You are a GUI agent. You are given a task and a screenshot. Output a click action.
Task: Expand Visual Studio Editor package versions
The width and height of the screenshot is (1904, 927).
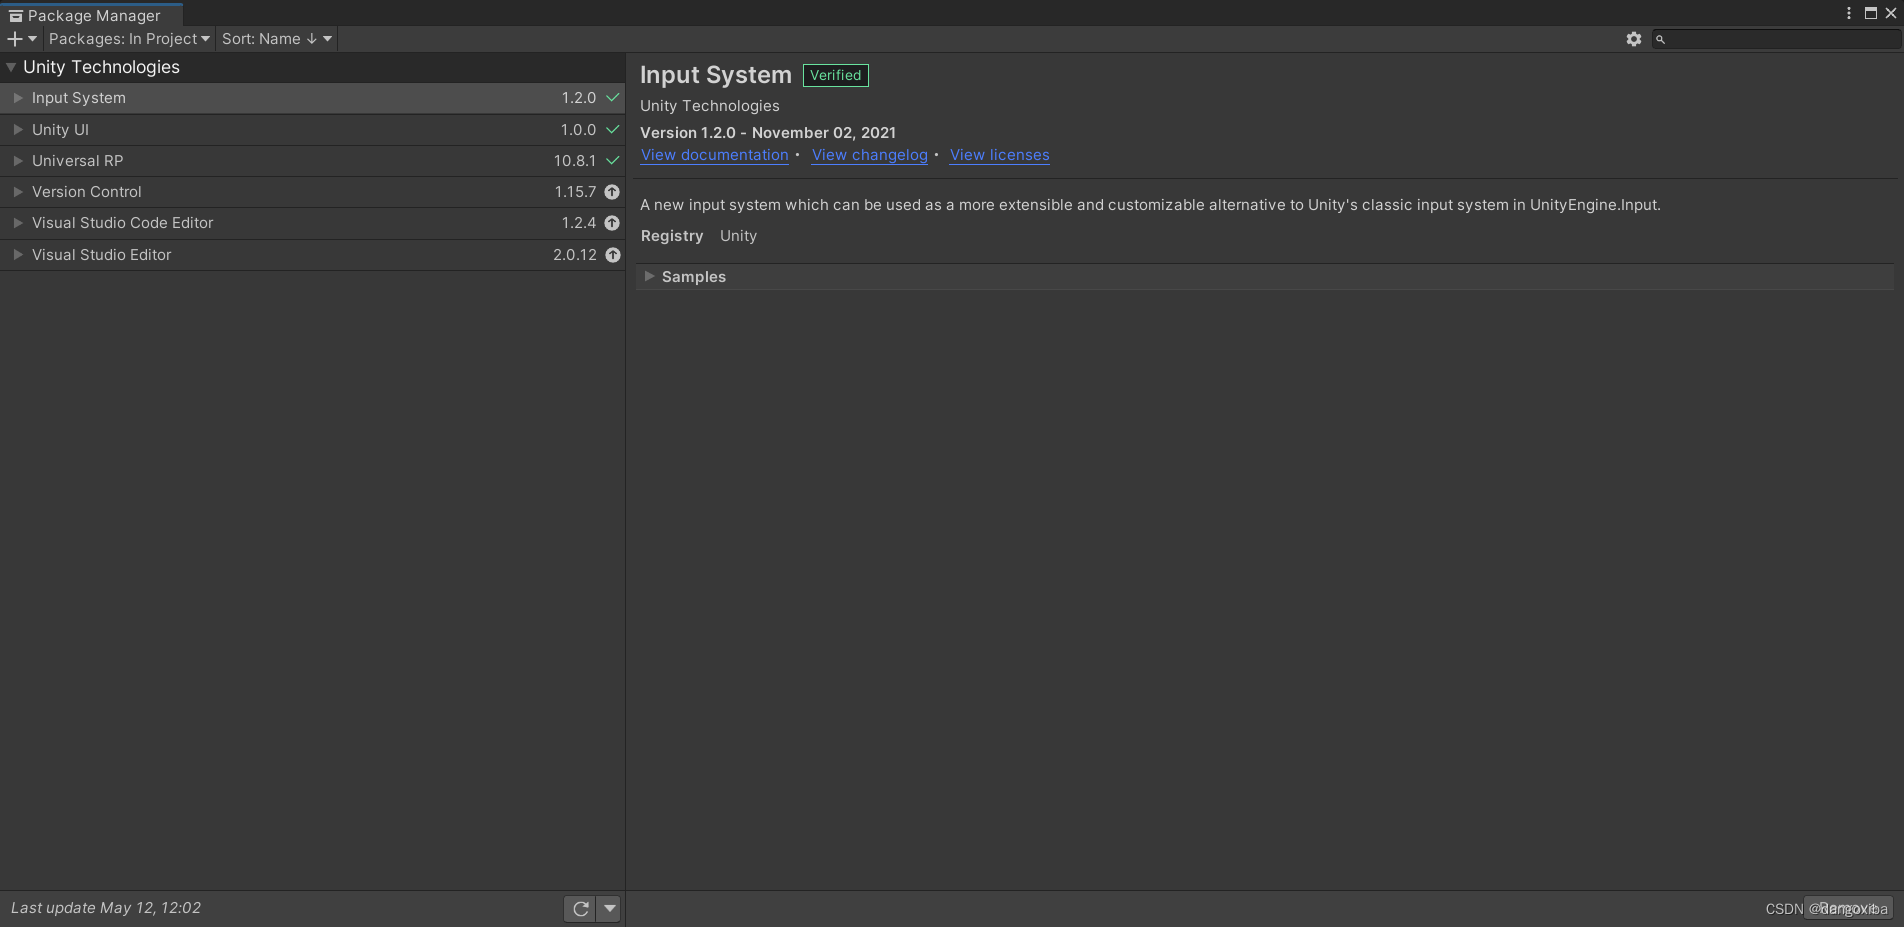18,255
